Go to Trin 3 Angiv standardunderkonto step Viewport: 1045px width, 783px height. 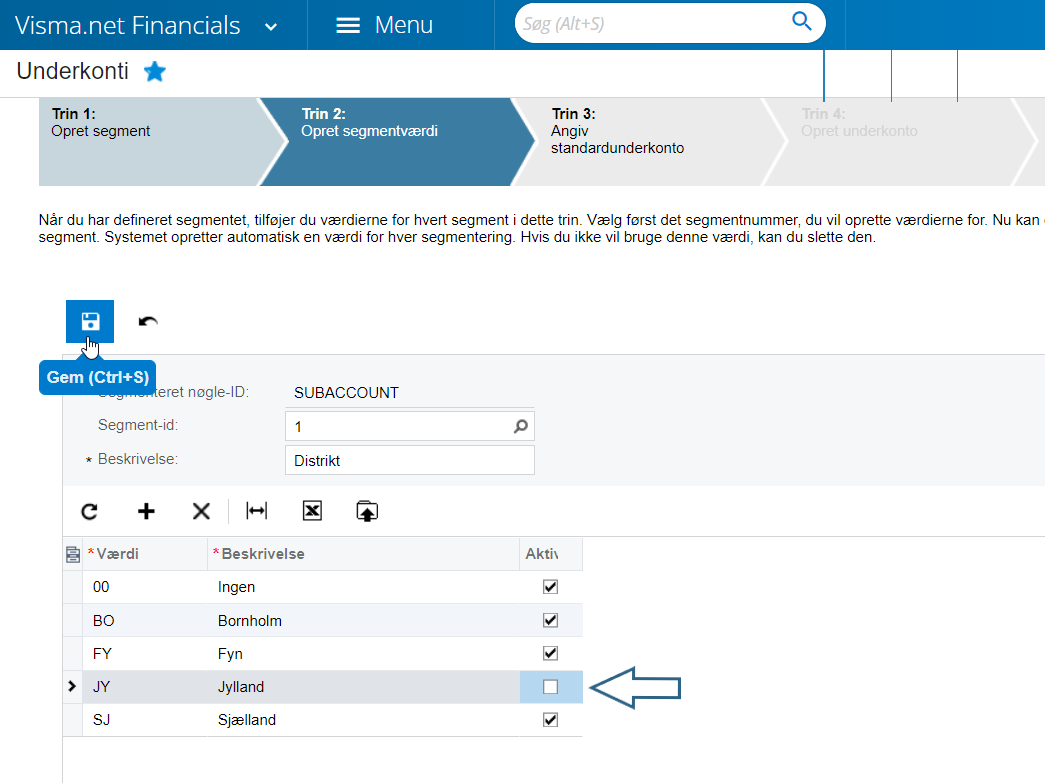click(x=630, y=141)
